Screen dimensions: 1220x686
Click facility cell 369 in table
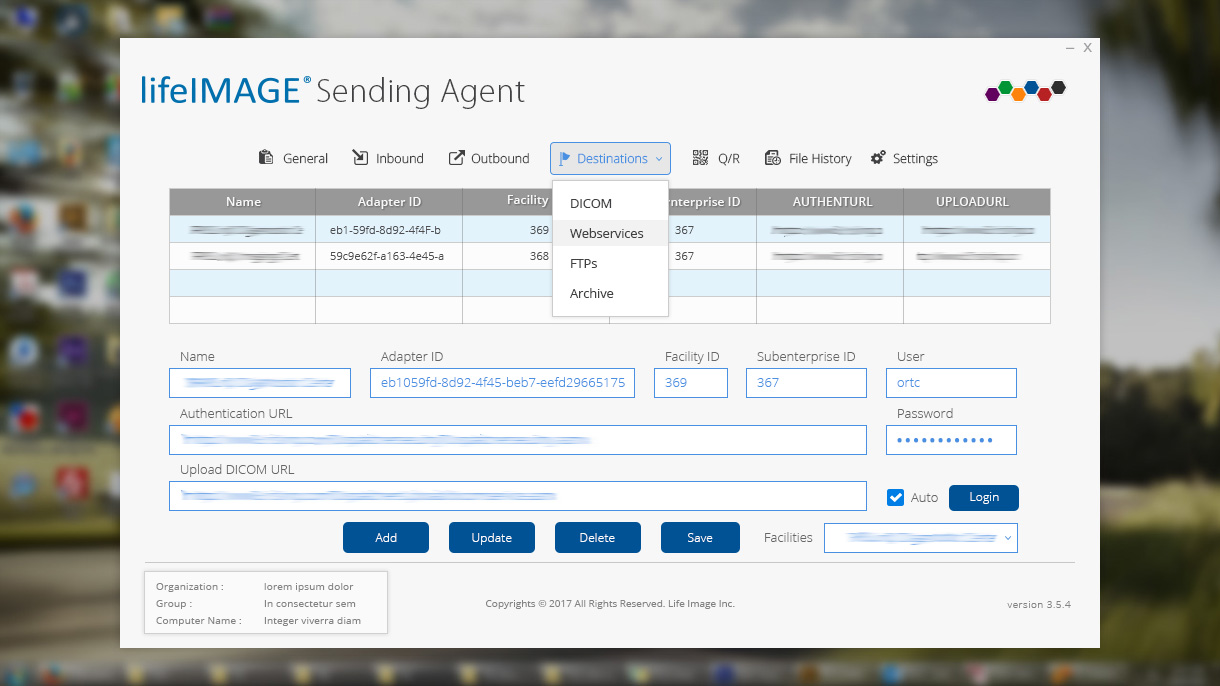click(x=539, y=230)
